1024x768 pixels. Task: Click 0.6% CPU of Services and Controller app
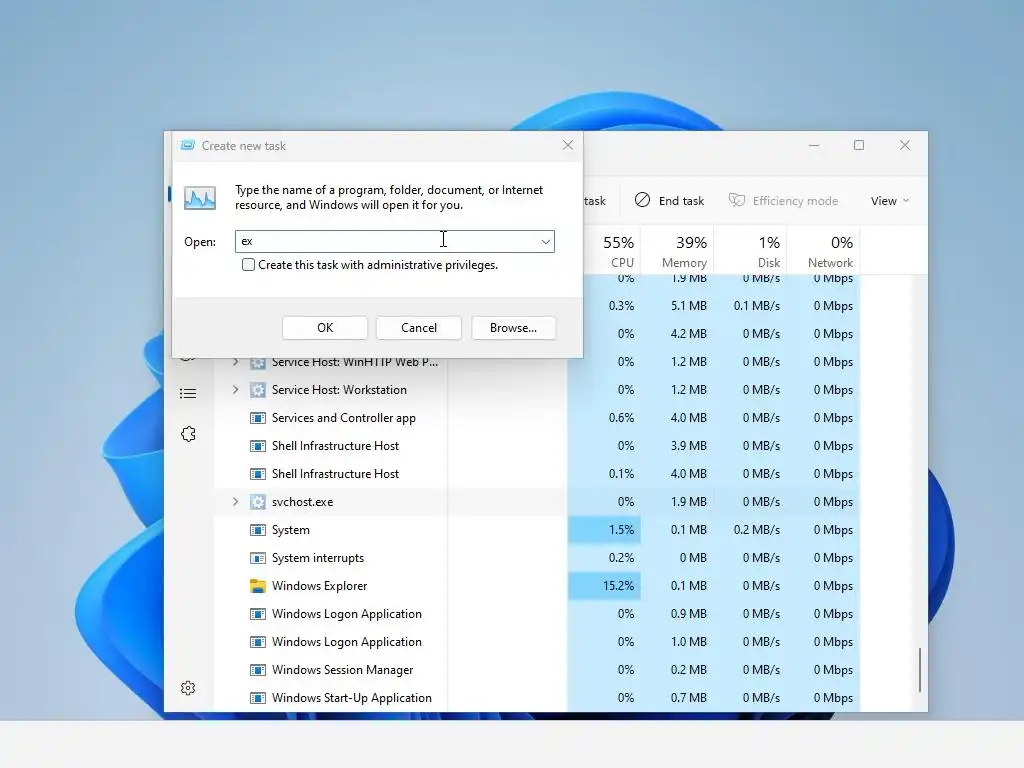[x=621, y=418]
